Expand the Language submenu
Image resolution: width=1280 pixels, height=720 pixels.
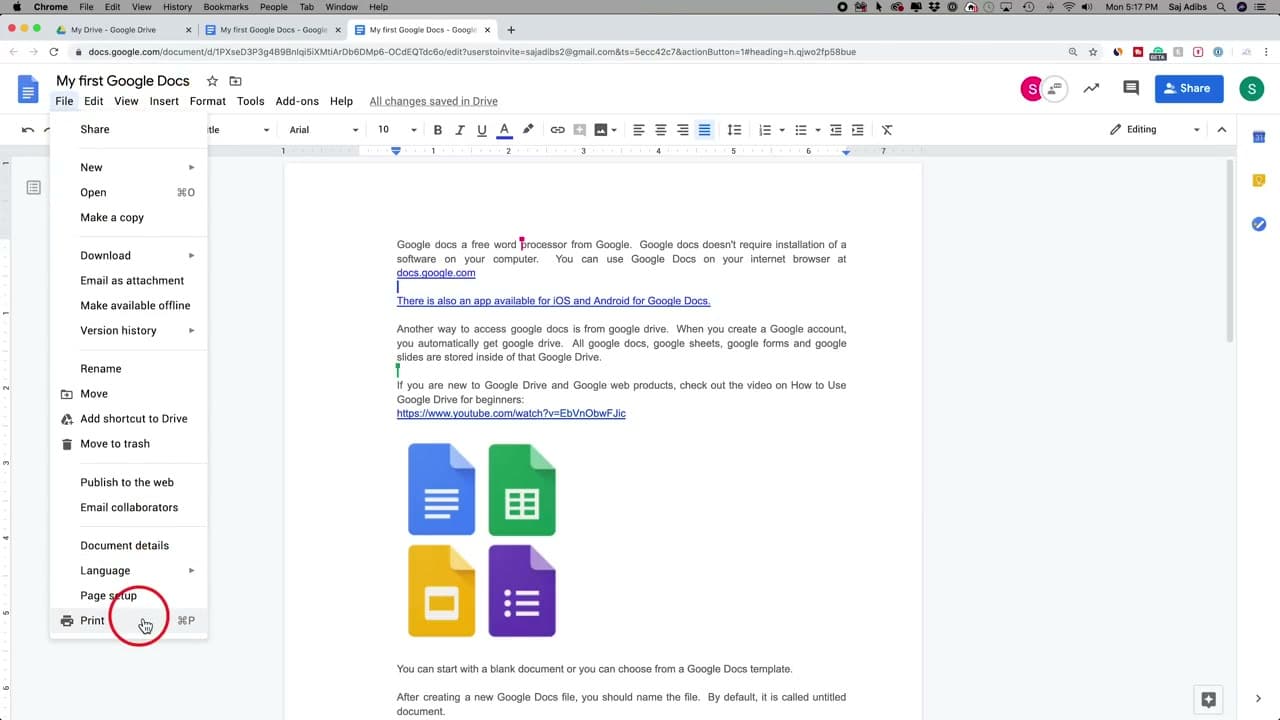[128, 570]
